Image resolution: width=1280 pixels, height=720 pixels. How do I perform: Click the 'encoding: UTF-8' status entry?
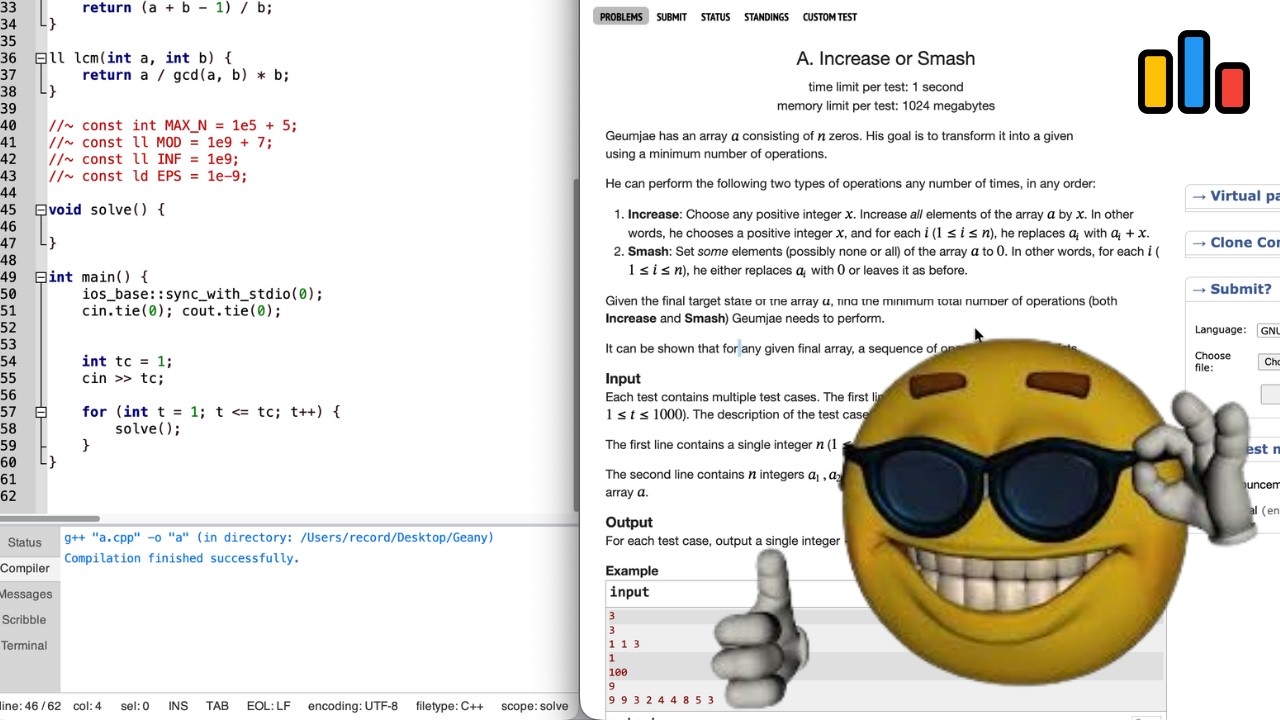[x=353, y=706]
